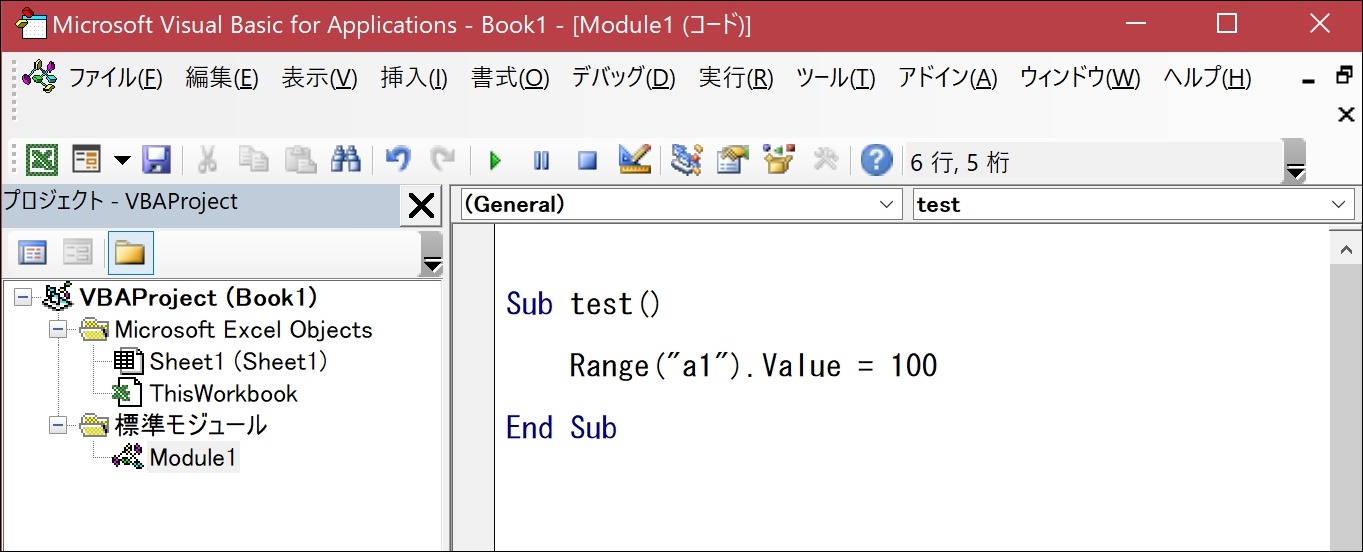Save the workbook with the floppy disk icon
This screenshot has width=1363, height=552.
coord(156,160)
